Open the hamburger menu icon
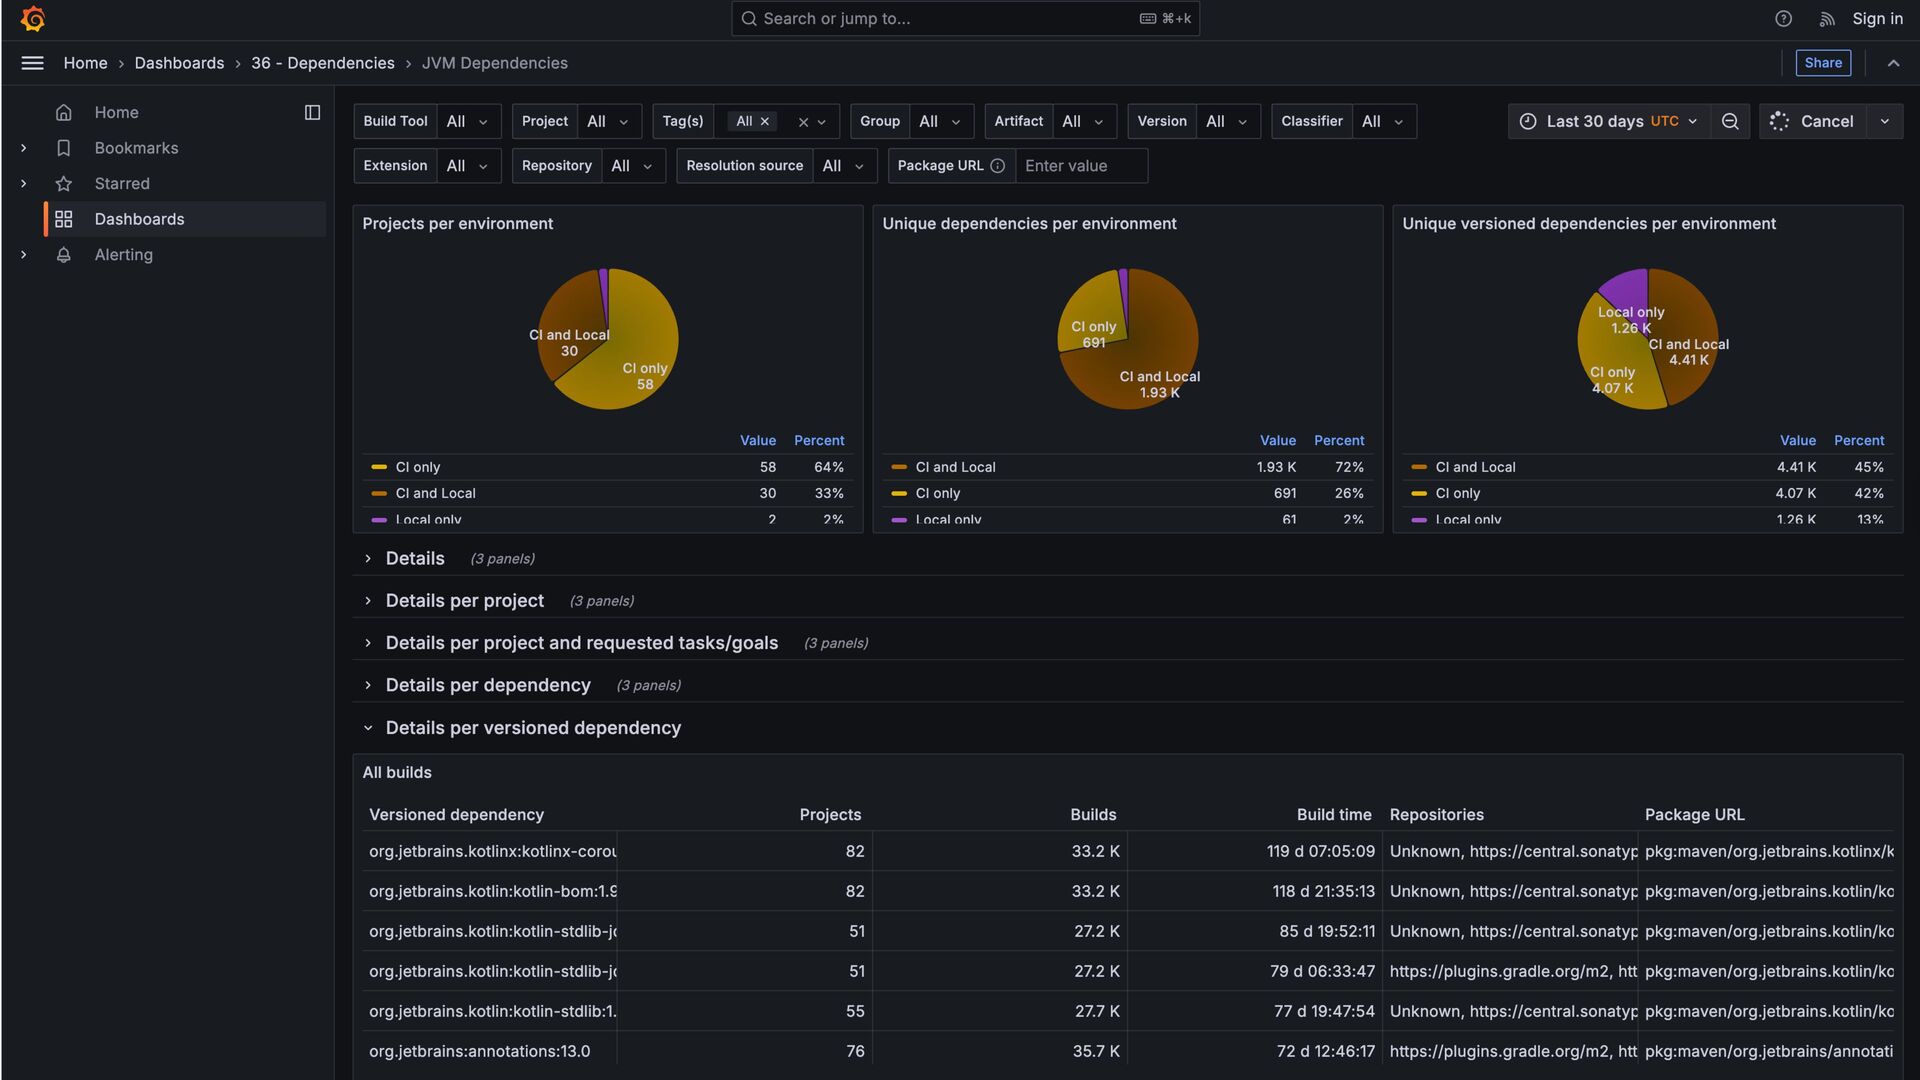 [32, 63]
